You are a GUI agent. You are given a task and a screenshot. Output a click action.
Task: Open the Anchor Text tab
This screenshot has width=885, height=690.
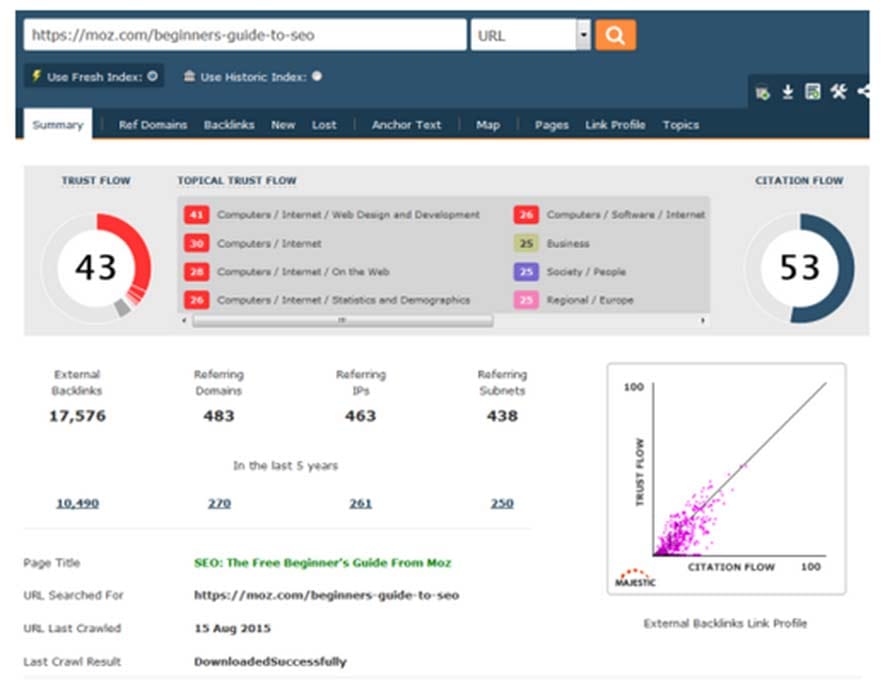pyautogui.click(x=406, y=125)
